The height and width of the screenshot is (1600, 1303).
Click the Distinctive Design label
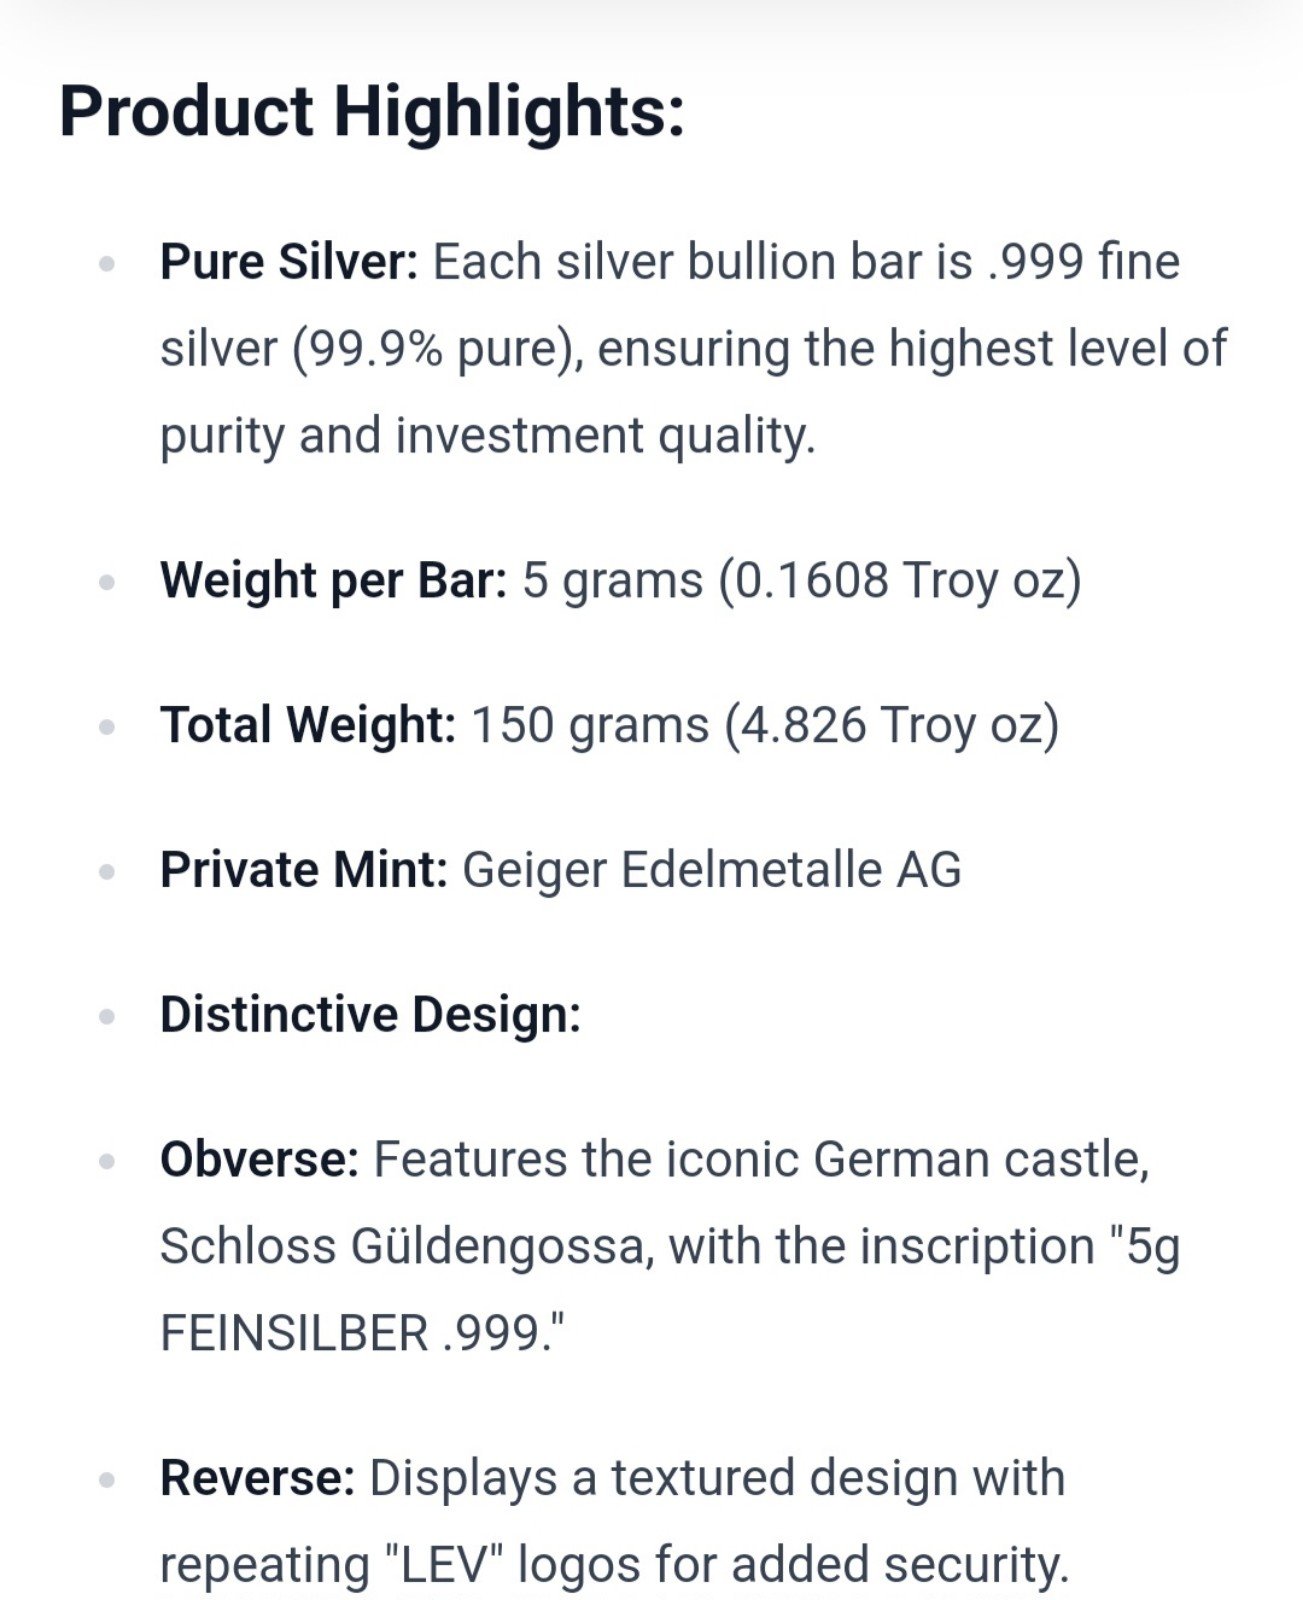tap(370, 1014)
